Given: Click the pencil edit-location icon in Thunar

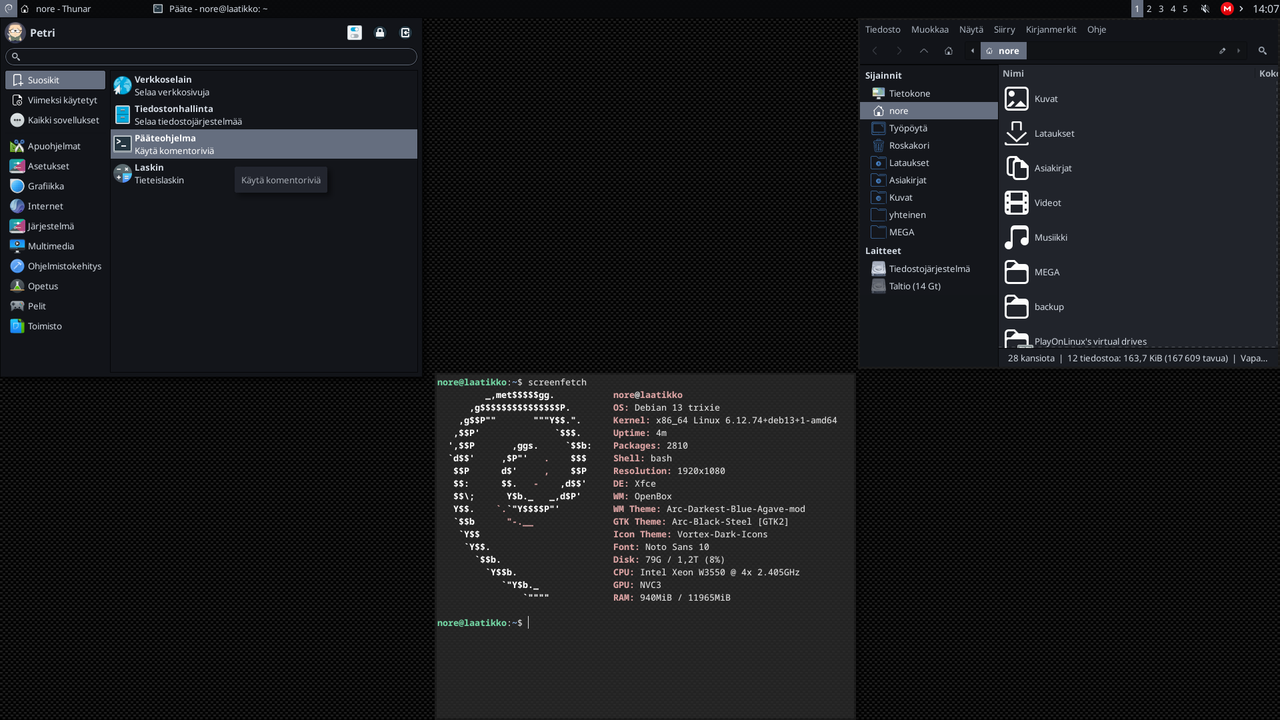Looking at the screenshot, I should 1222,51.
